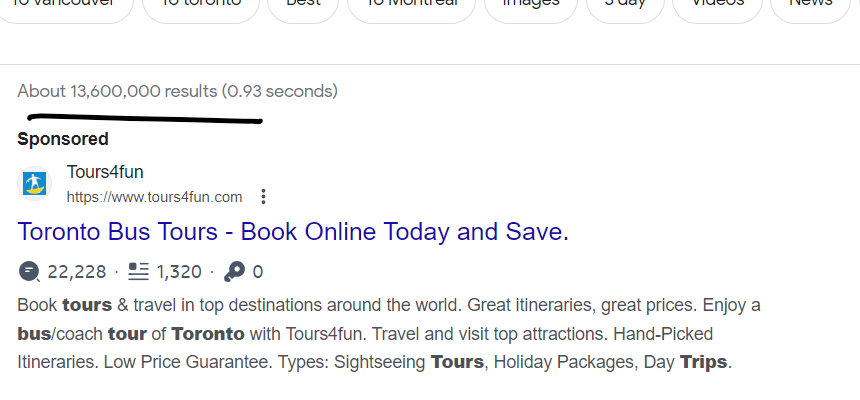Open 'Toronto Bus Tours - Book Online' link
Screen dimensions: 860x400
(x=293, y=232)
